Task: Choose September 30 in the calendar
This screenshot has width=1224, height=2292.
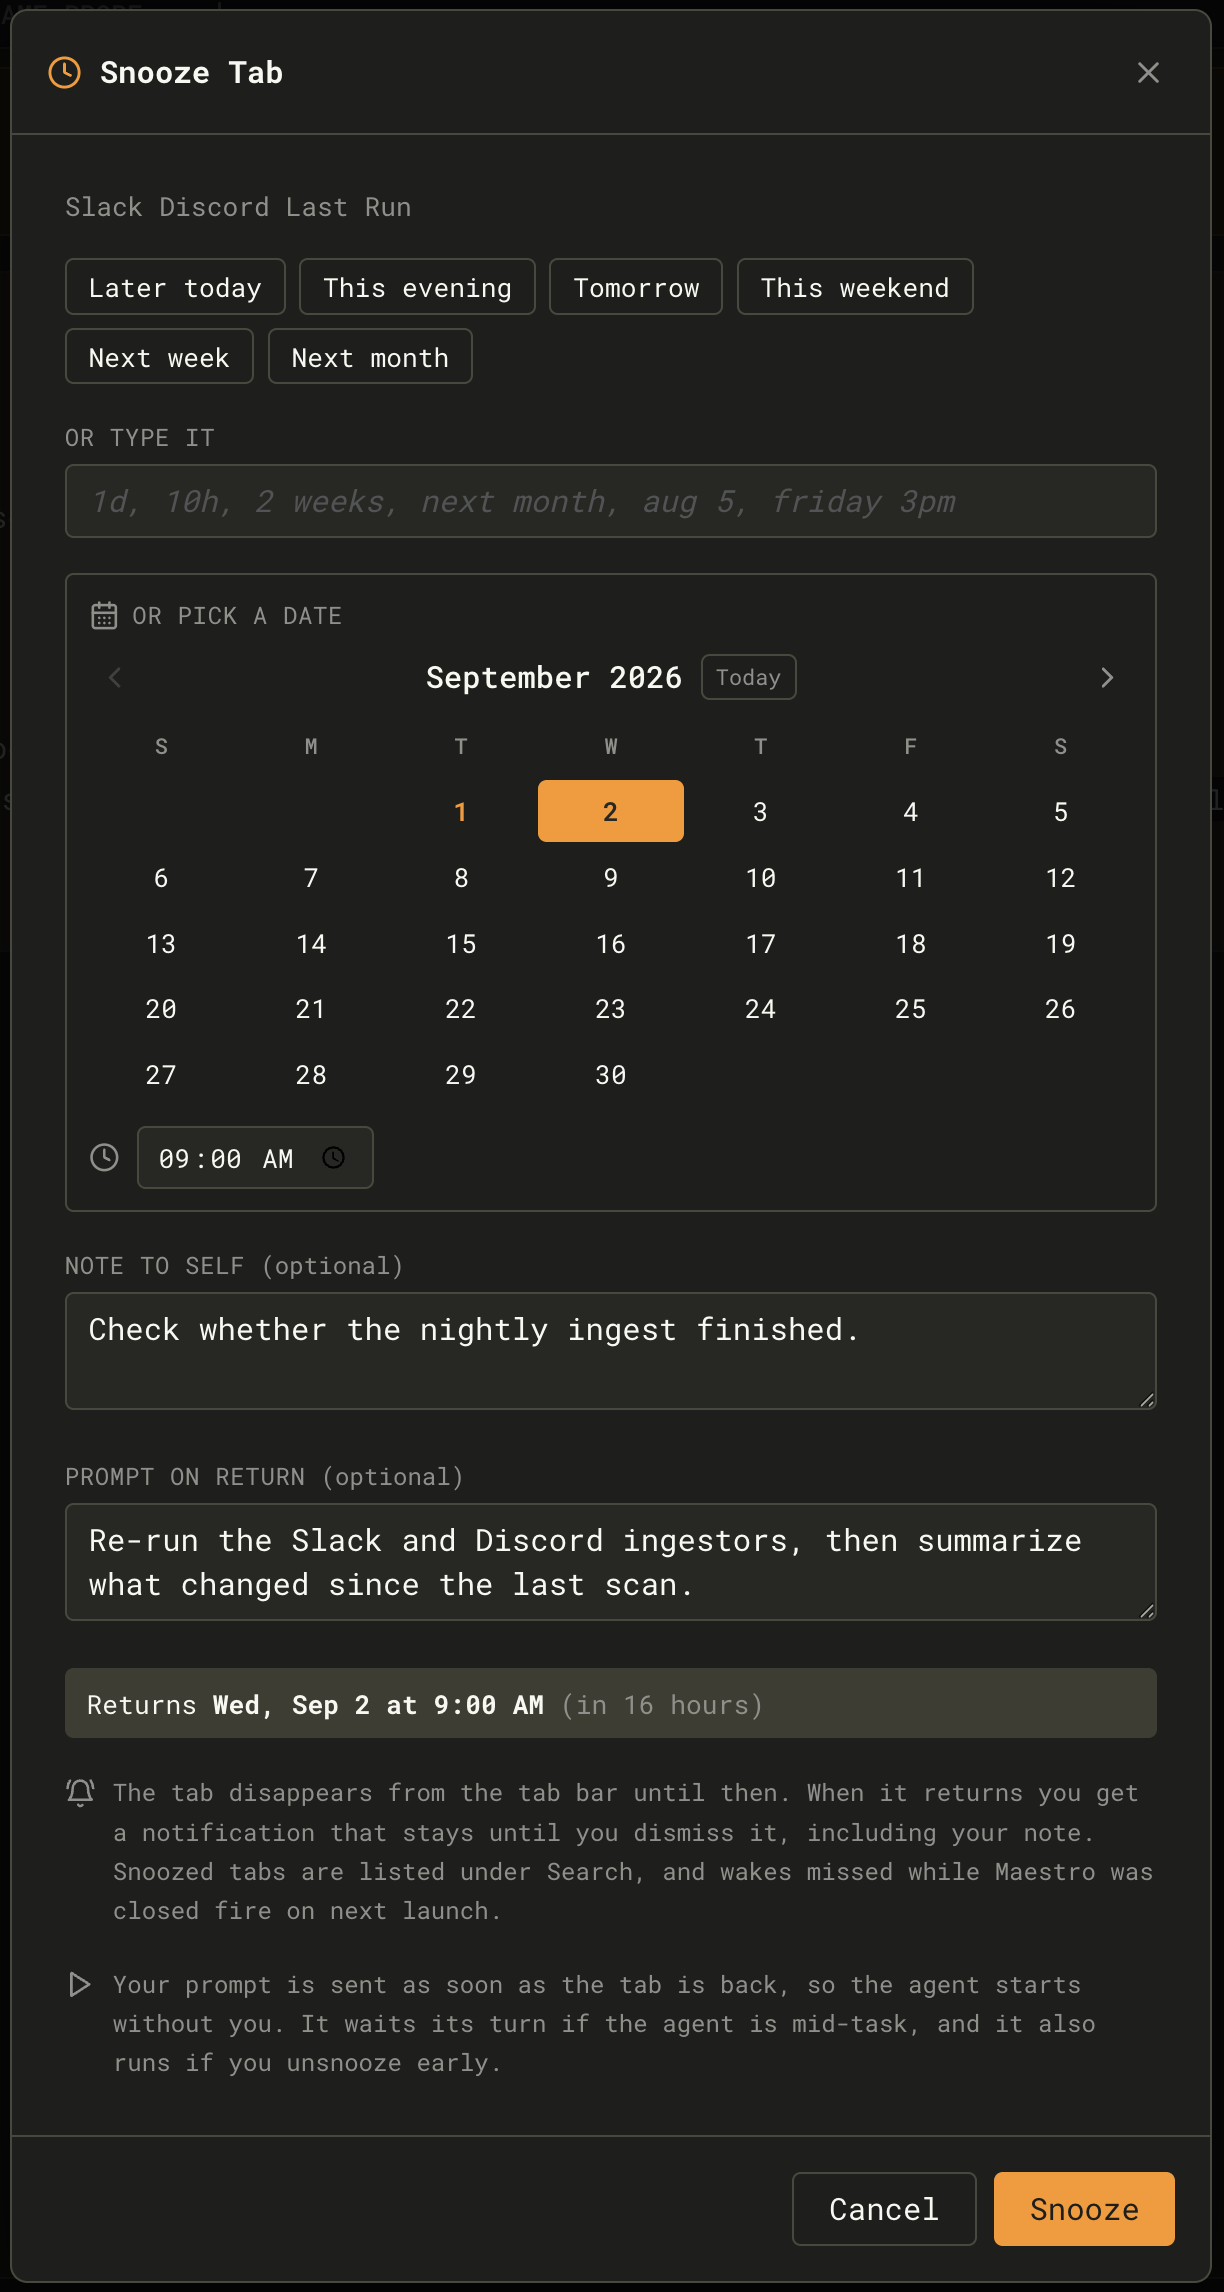Action: click(611, 1074)
